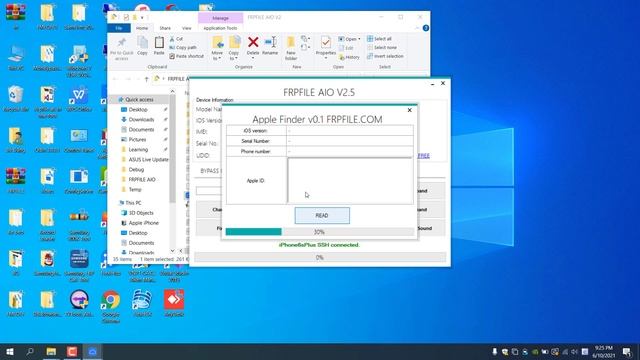
Task: Click inside the Apple ID text area
Action: 350,181
